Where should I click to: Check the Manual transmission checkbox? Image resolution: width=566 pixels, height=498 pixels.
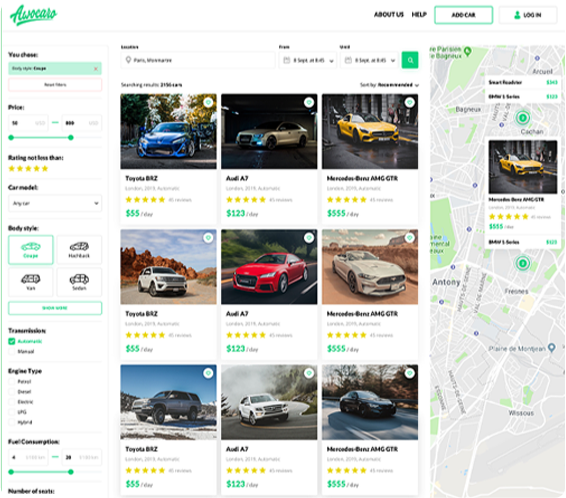(12, 351)
